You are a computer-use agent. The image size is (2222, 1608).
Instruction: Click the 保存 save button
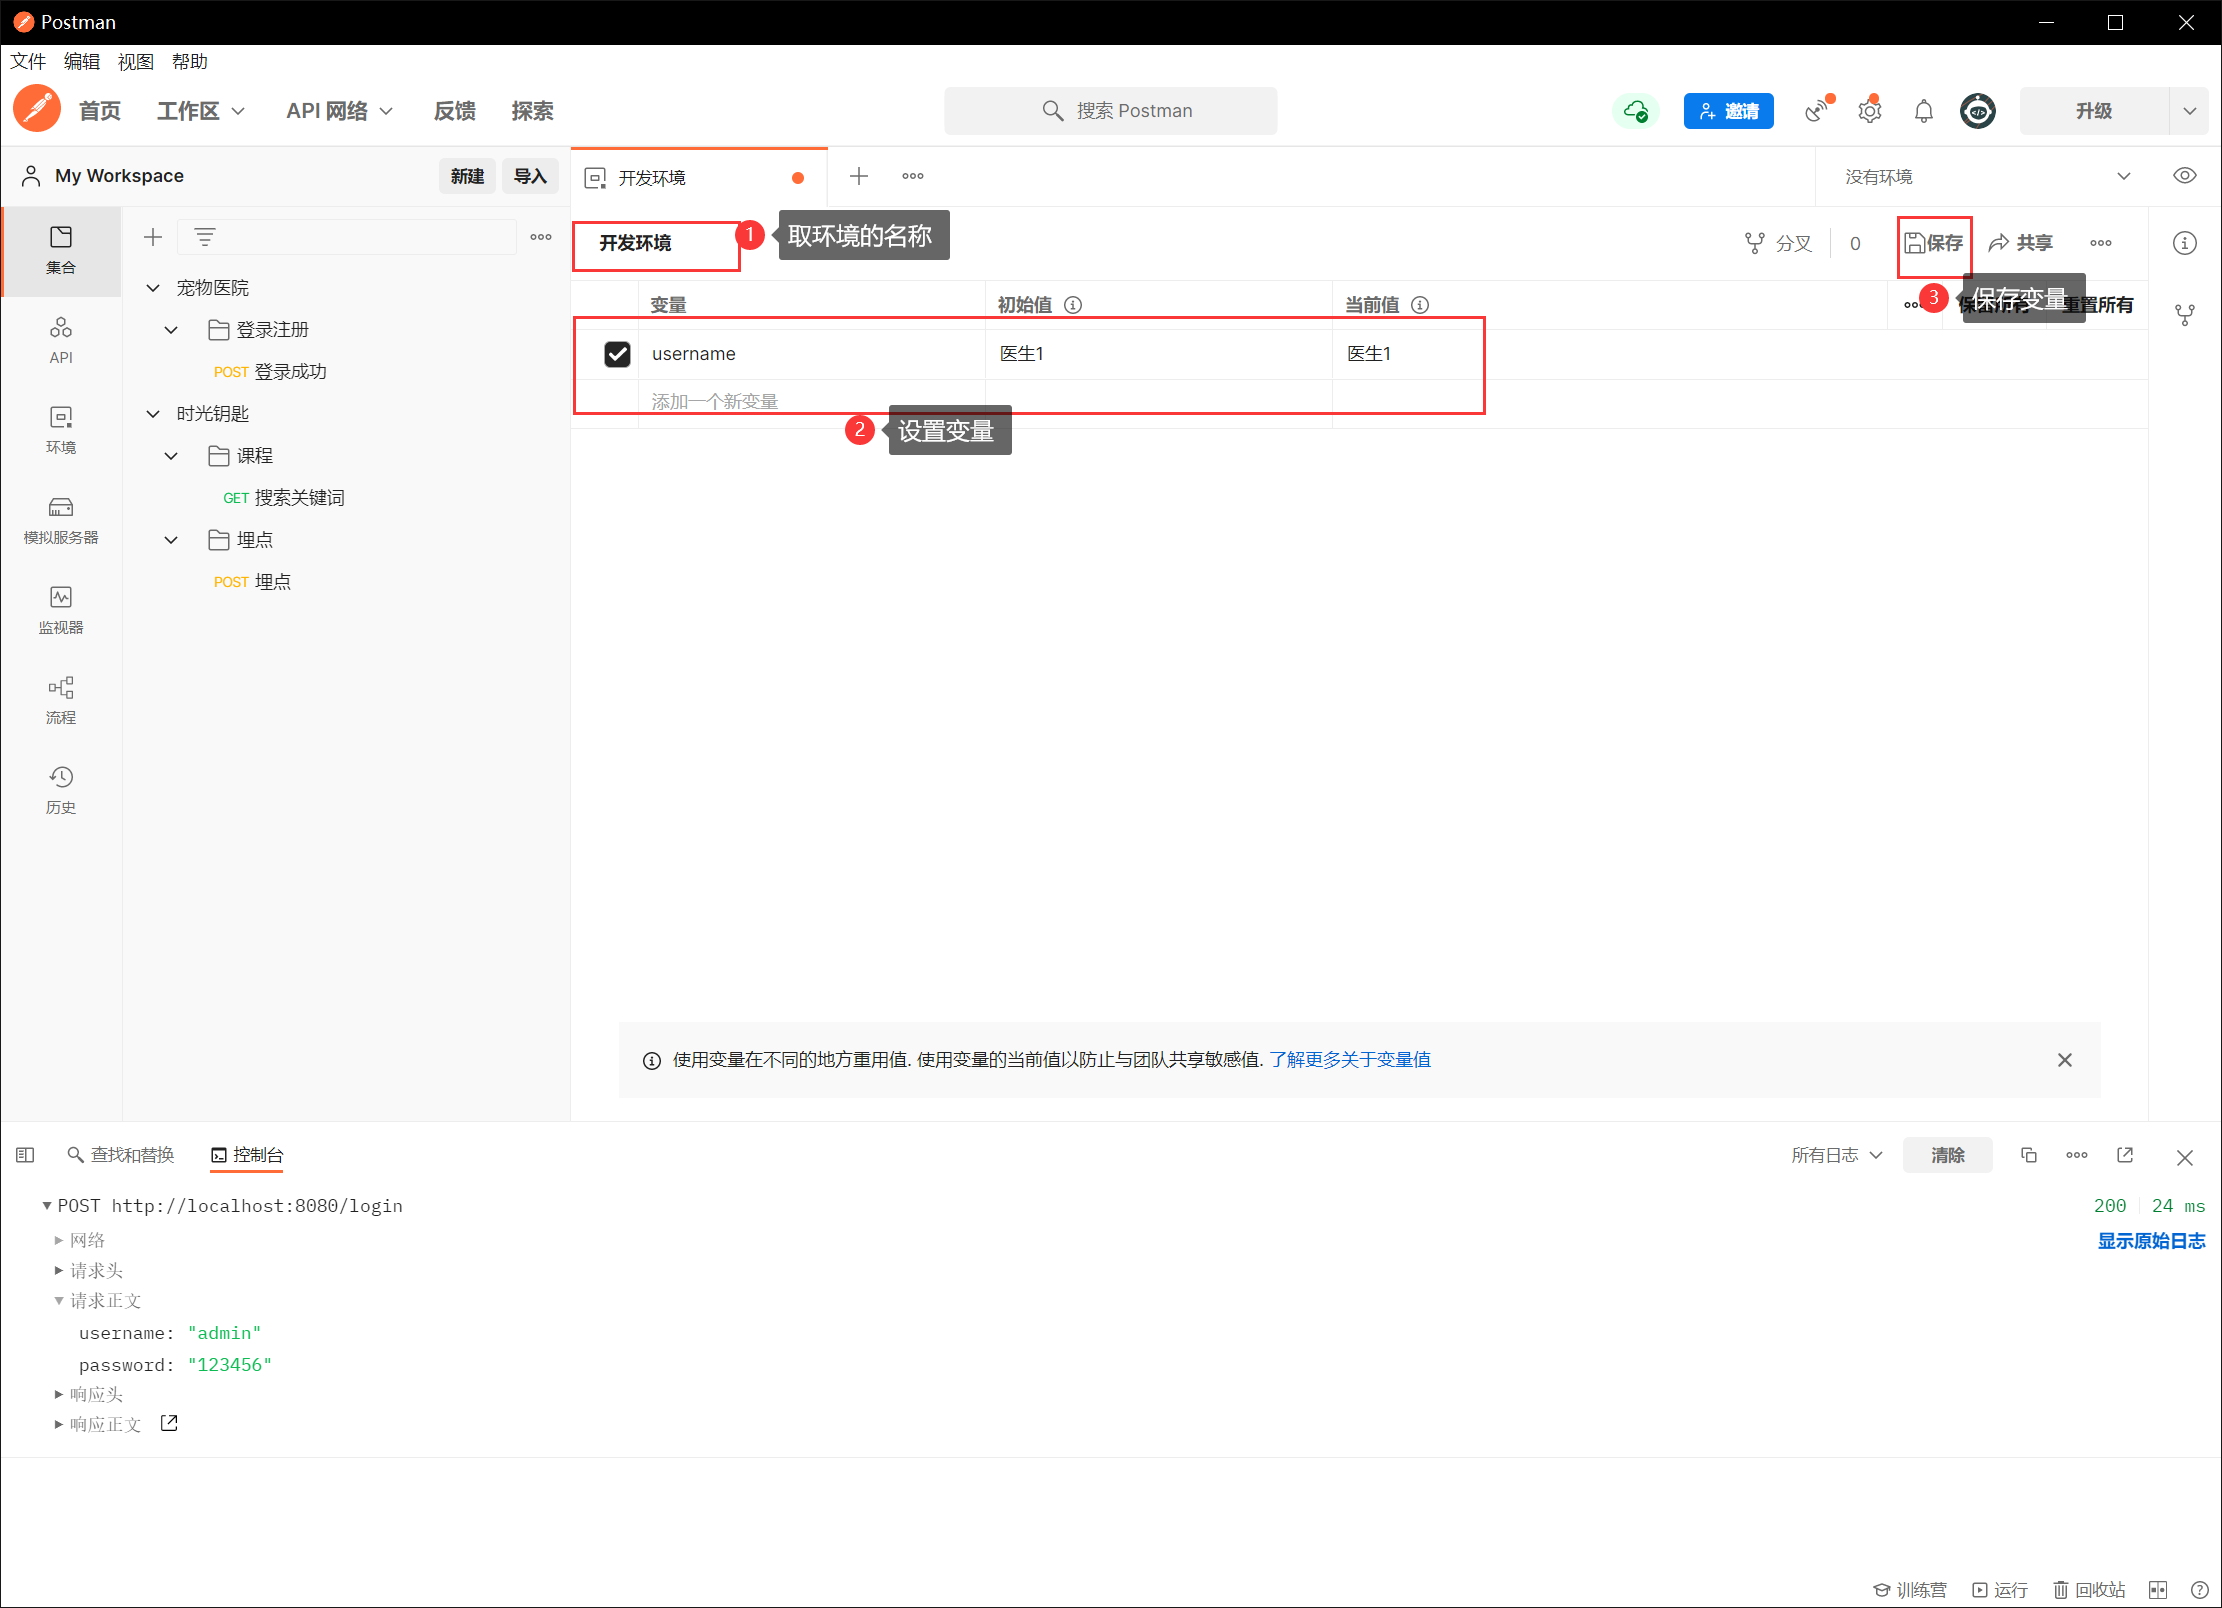pyautogui.click(x=1934, y=243)
